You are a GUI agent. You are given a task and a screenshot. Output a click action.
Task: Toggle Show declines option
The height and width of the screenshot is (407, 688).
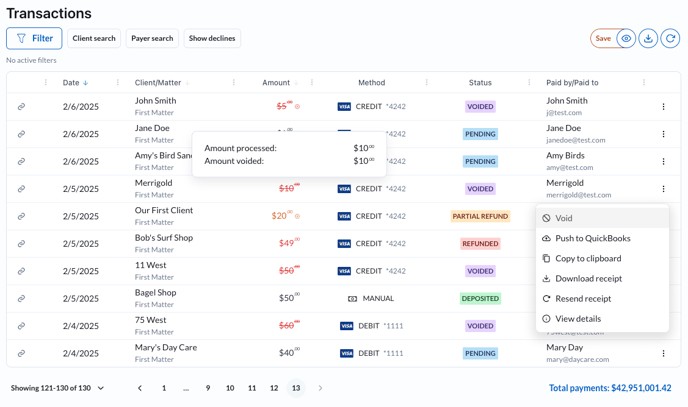pos(212,39)
